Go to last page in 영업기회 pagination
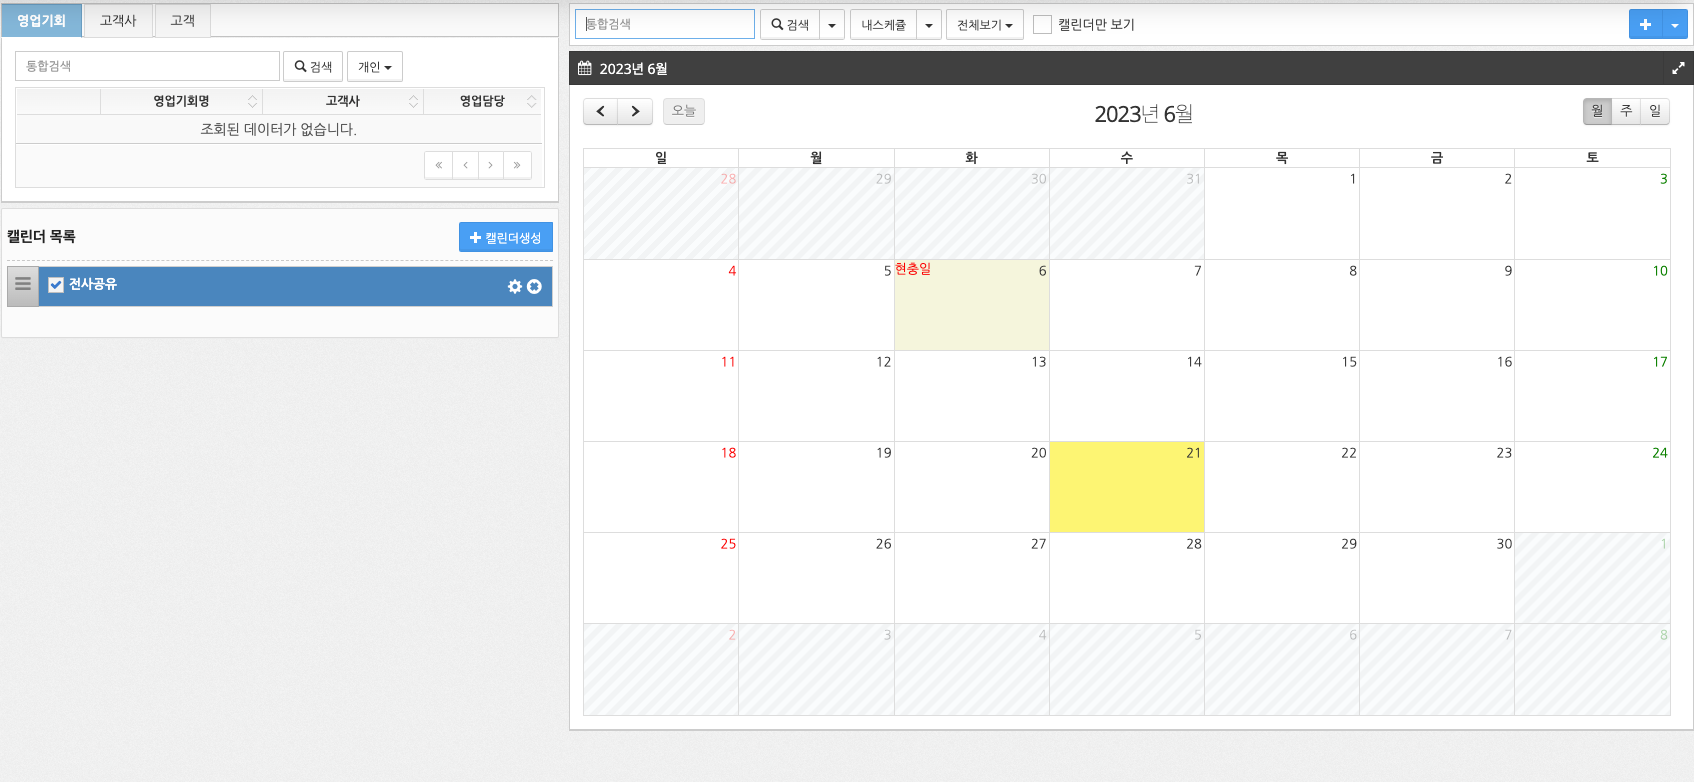Viewport: 1694px width, 782px height. [x=517, y=165]
